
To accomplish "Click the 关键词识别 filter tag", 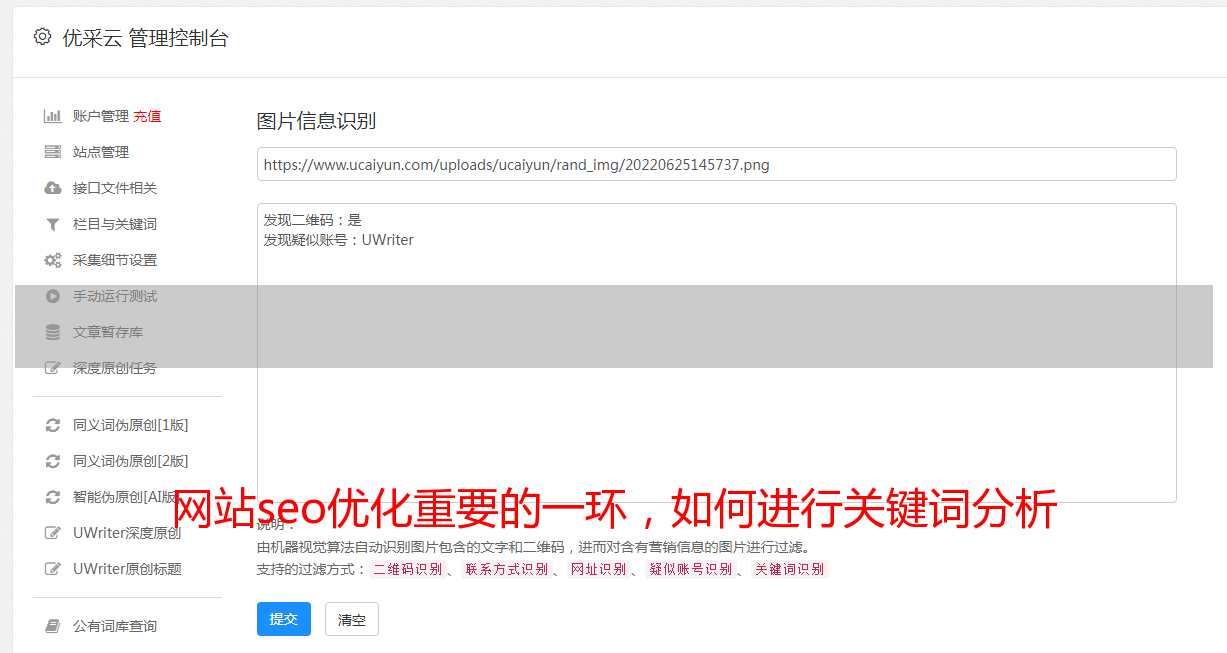I will click(790, 569).
